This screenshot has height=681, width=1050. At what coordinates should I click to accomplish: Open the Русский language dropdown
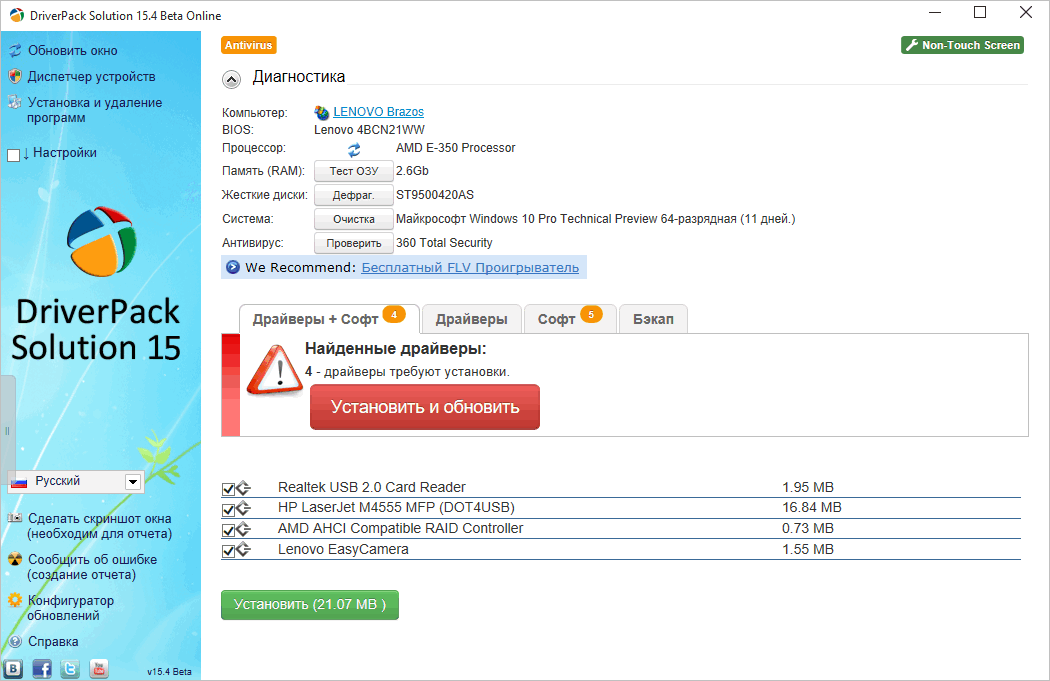pos(133,481)
